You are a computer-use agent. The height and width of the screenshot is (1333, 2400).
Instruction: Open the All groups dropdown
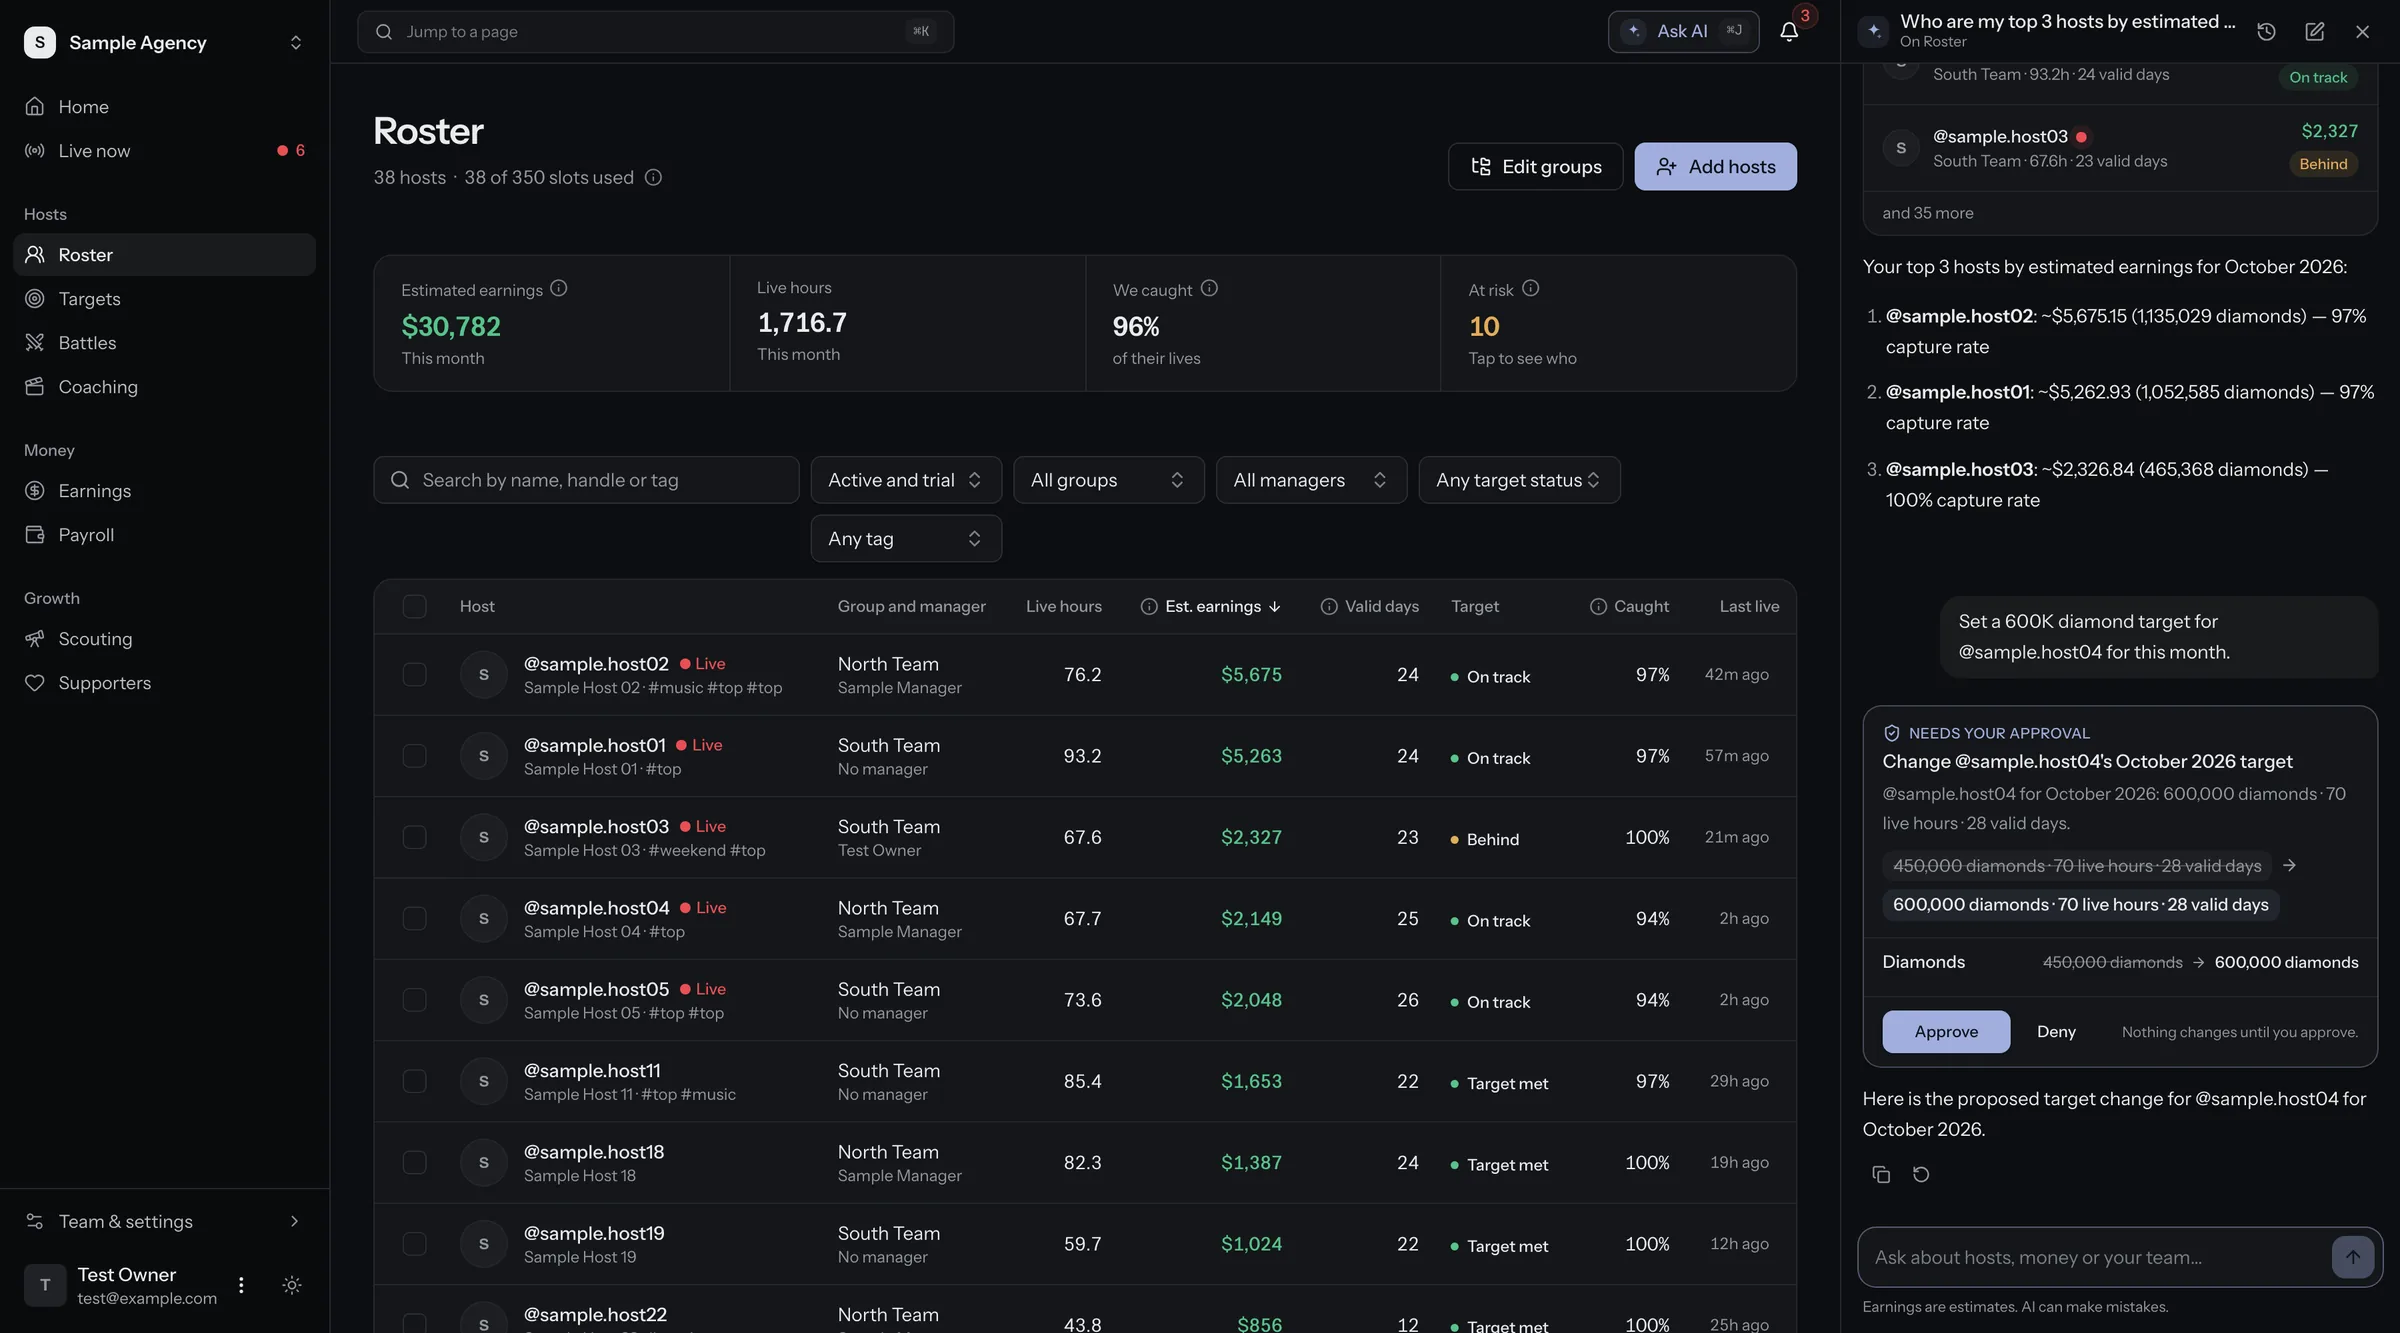coord(1108,480)
